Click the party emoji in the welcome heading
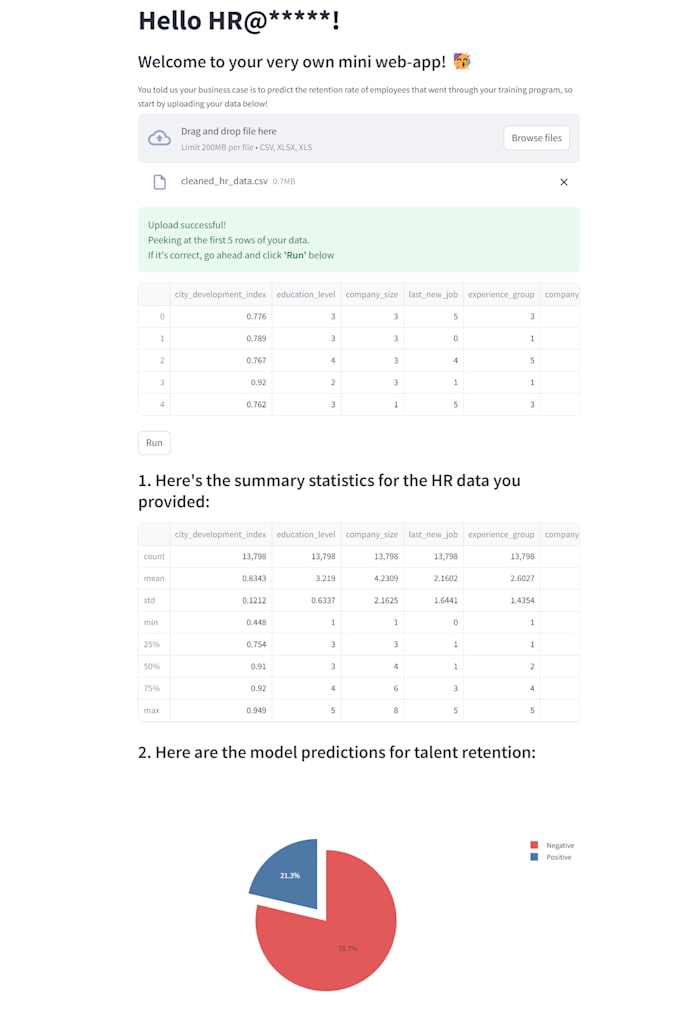 coord(461,62)
